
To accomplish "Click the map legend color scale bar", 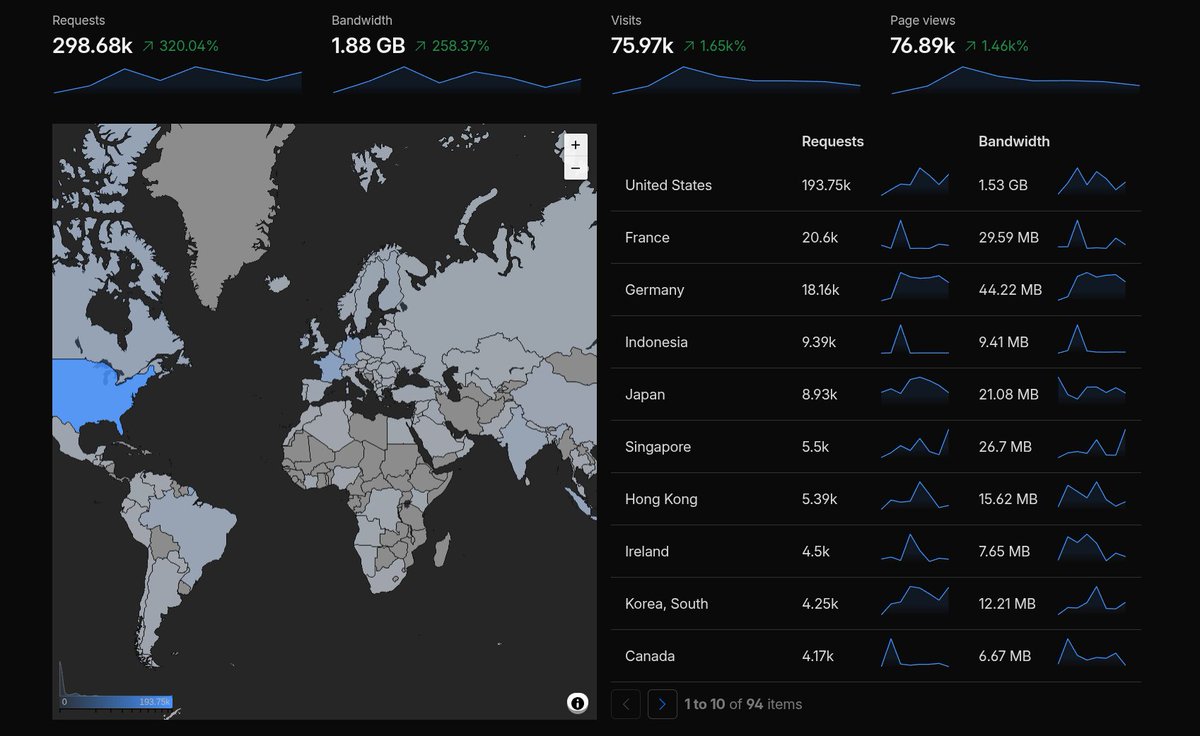I will click(116, 702).
